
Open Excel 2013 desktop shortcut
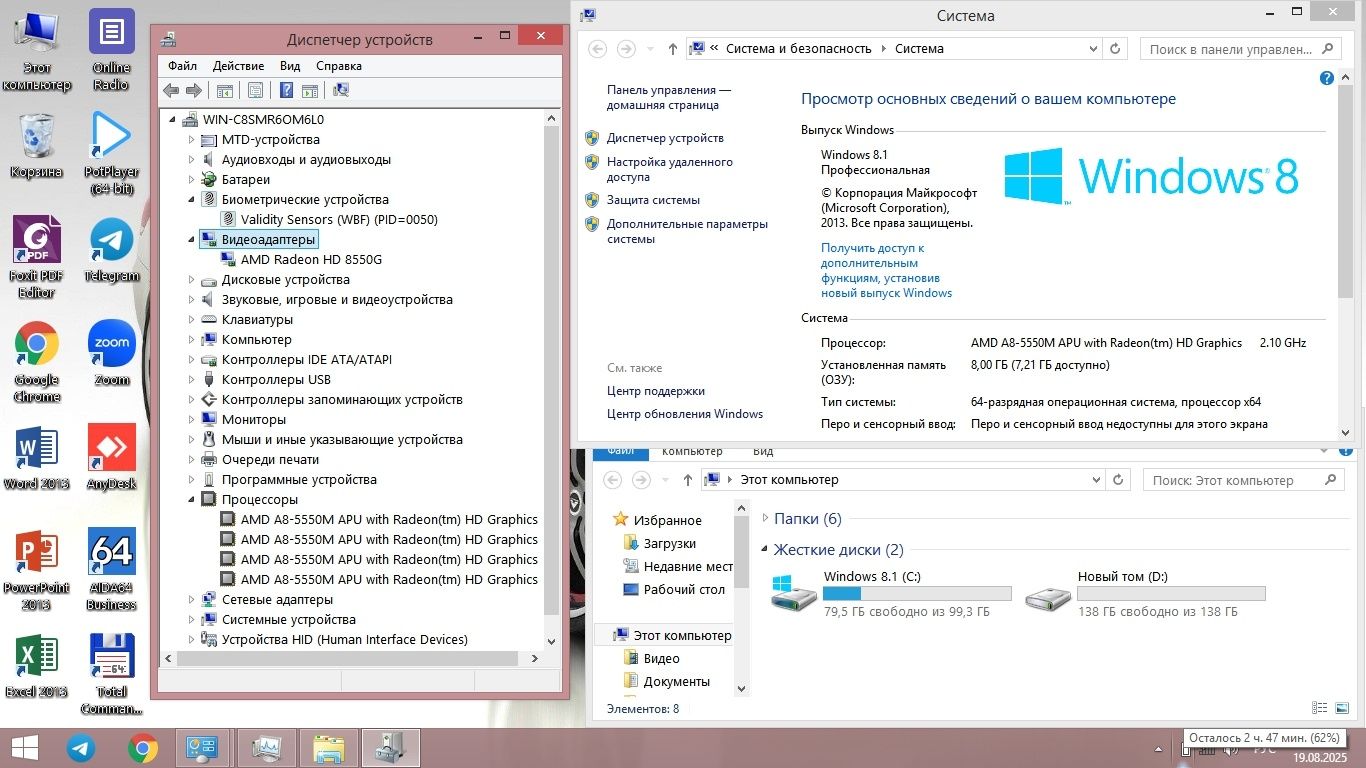[36, 665]
